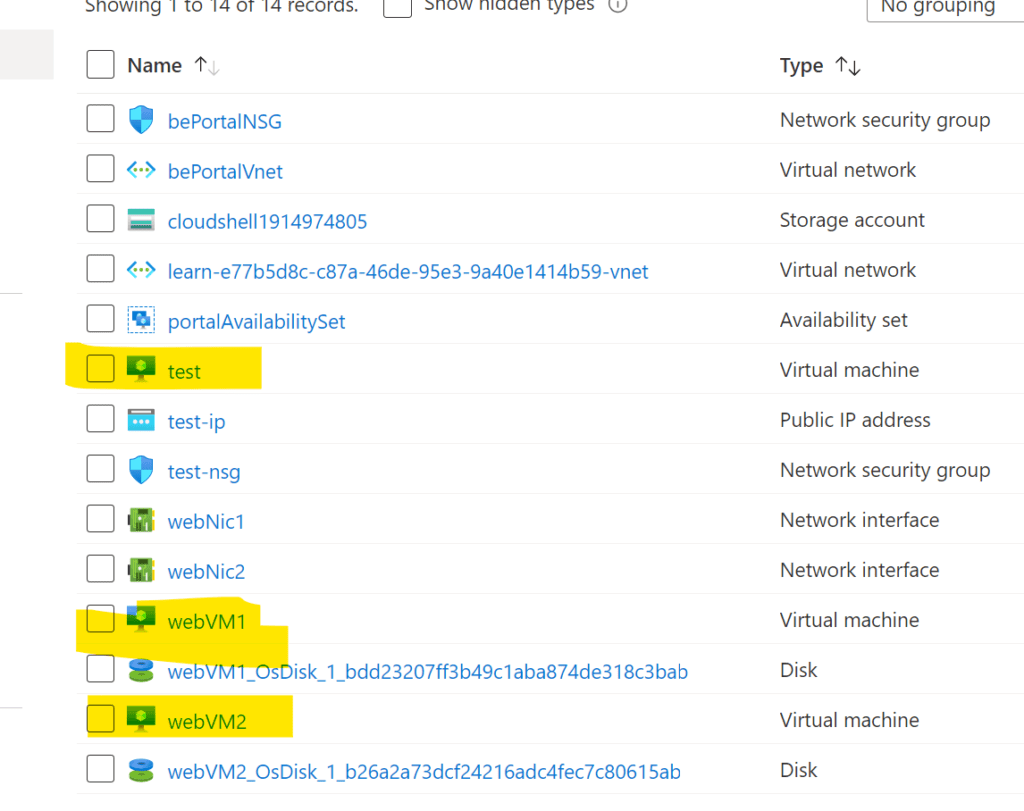1024x811 pixels.
Task: Sort the list by Type column
Action: 800,64
